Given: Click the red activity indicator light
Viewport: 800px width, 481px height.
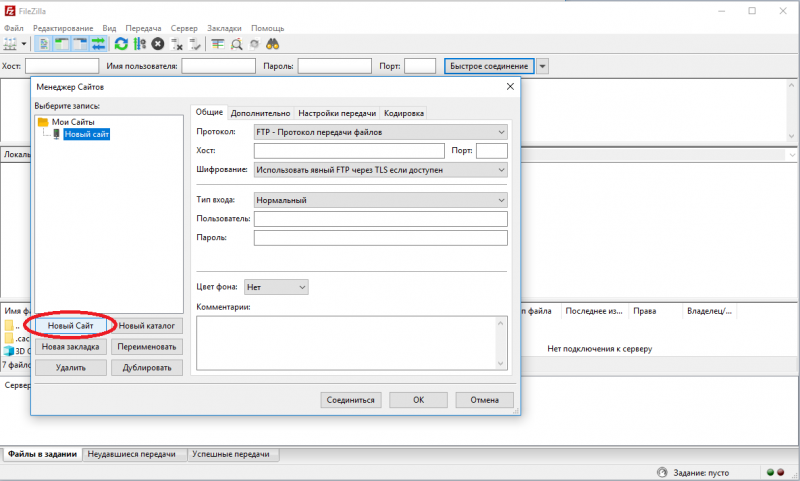Looking at the screenshot, I should click(780, 472).
